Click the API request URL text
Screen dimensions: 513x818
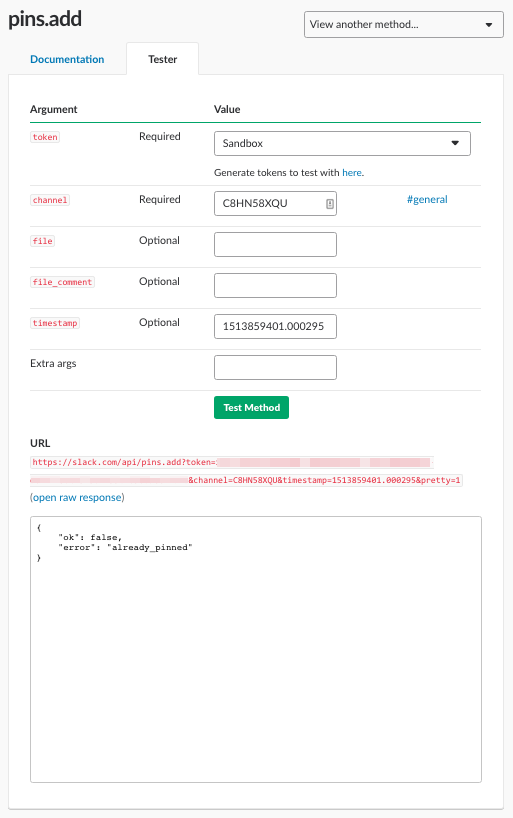point(246,471)
